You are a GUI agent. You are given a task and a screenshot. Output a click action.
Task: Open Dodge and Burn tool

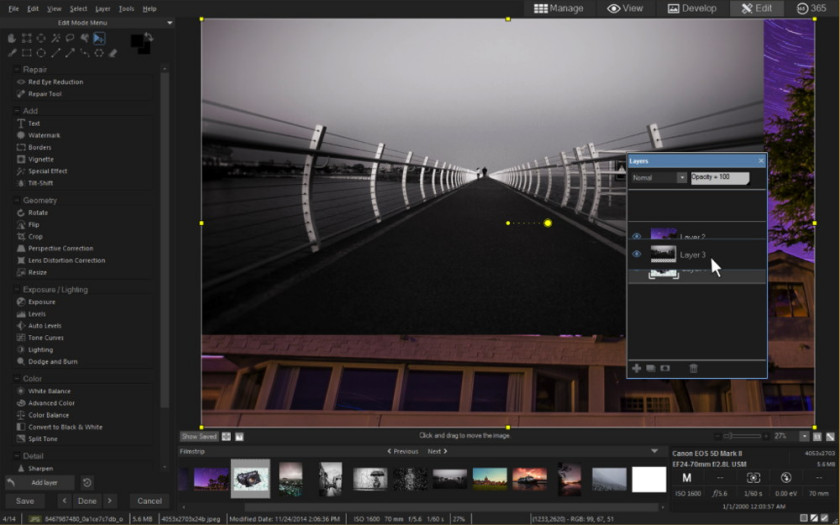47,362
